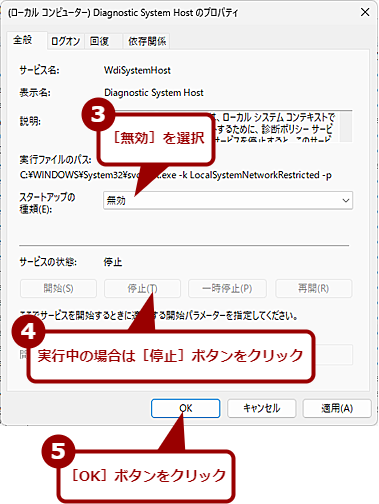Click the dialog title bar text
379x504 pixels.
tap(123, 13)
